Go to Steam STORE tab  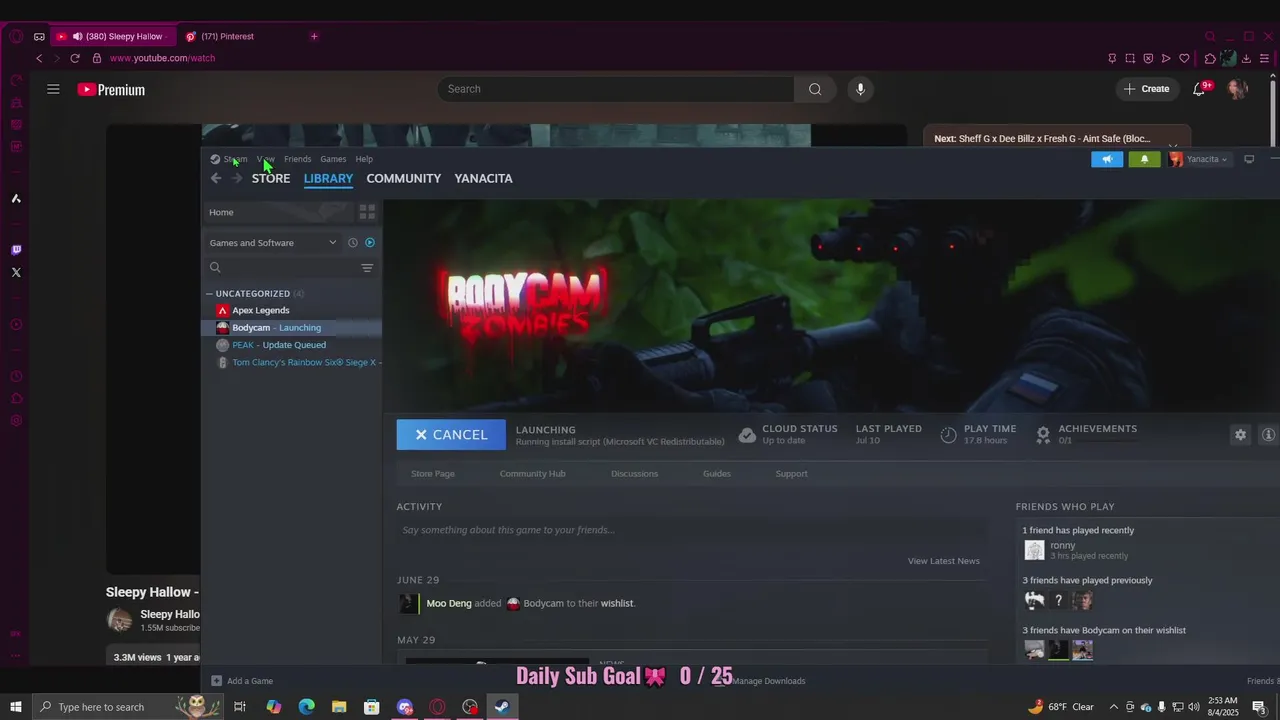[271, 178]
